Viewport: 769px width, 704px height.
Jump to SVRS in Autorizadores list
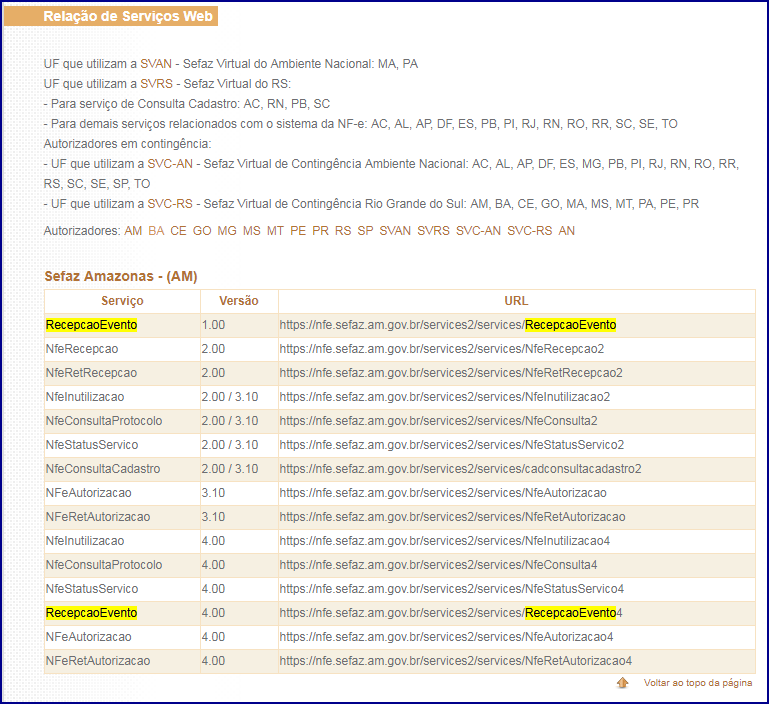[x=434, y=231]
